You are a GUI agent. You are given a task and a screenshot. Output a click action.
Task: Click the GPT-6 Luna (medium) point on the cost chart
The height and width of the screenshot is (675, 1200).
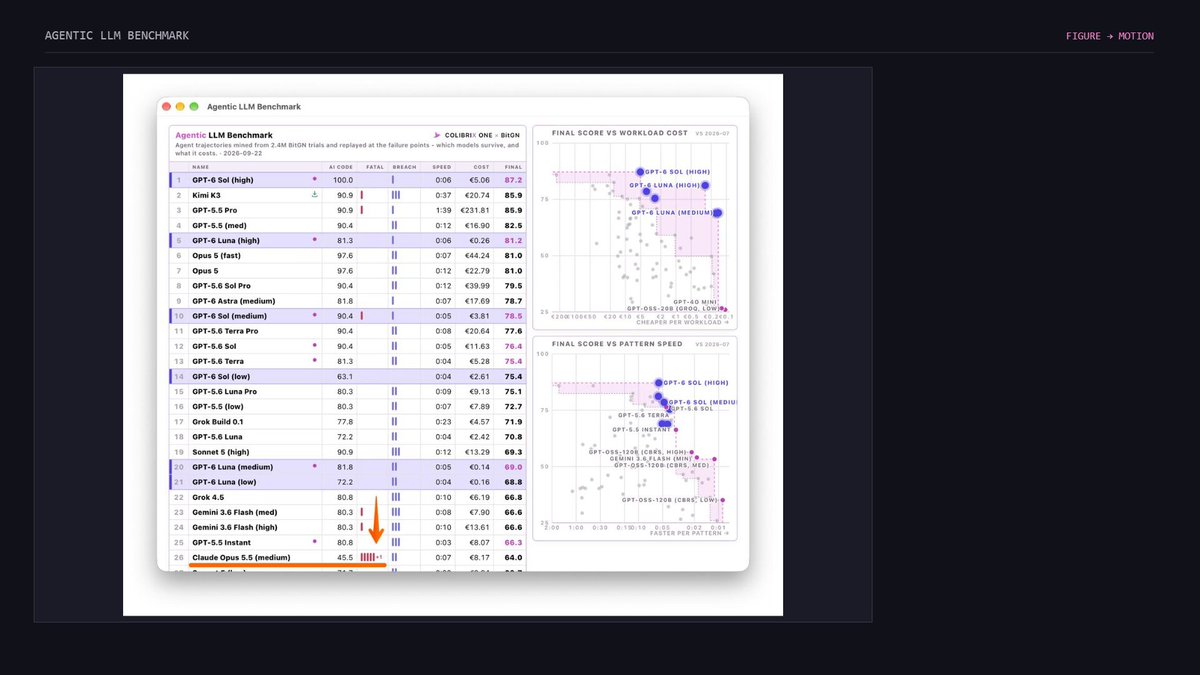pos(717,213)
